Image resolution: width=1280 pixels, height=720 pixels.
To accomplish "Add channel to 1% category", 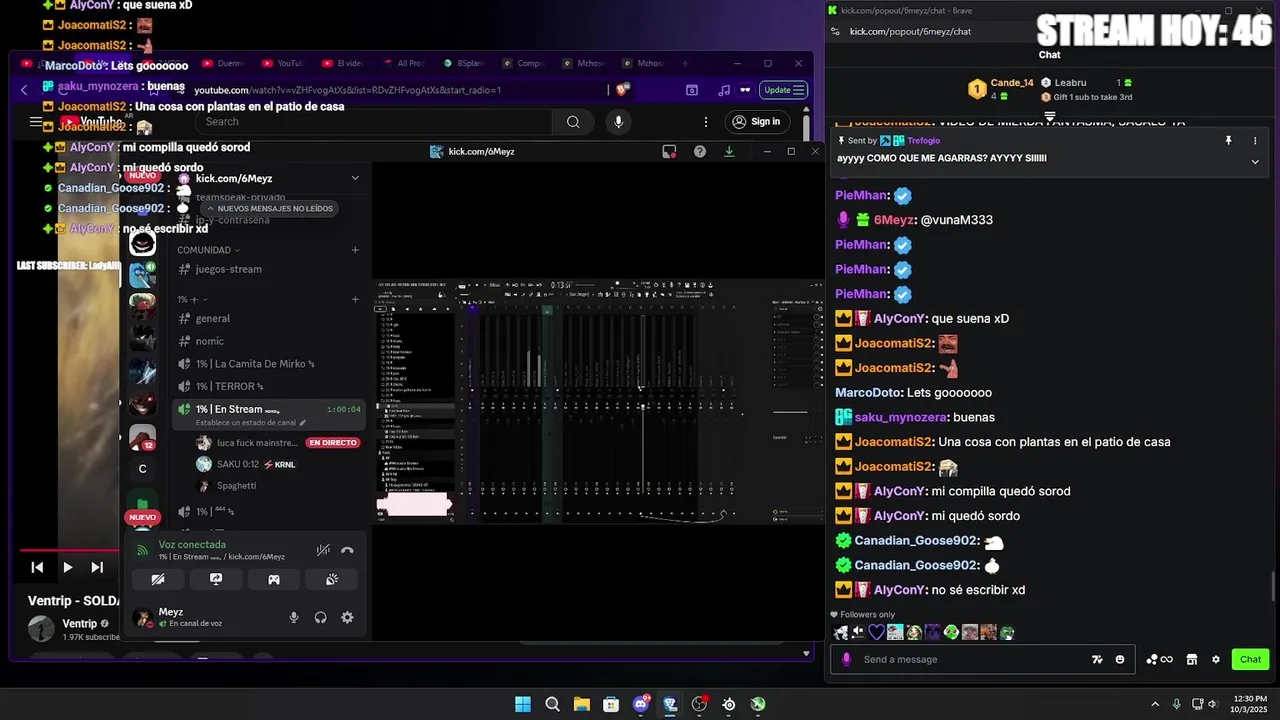I will [x=355, y=299].
